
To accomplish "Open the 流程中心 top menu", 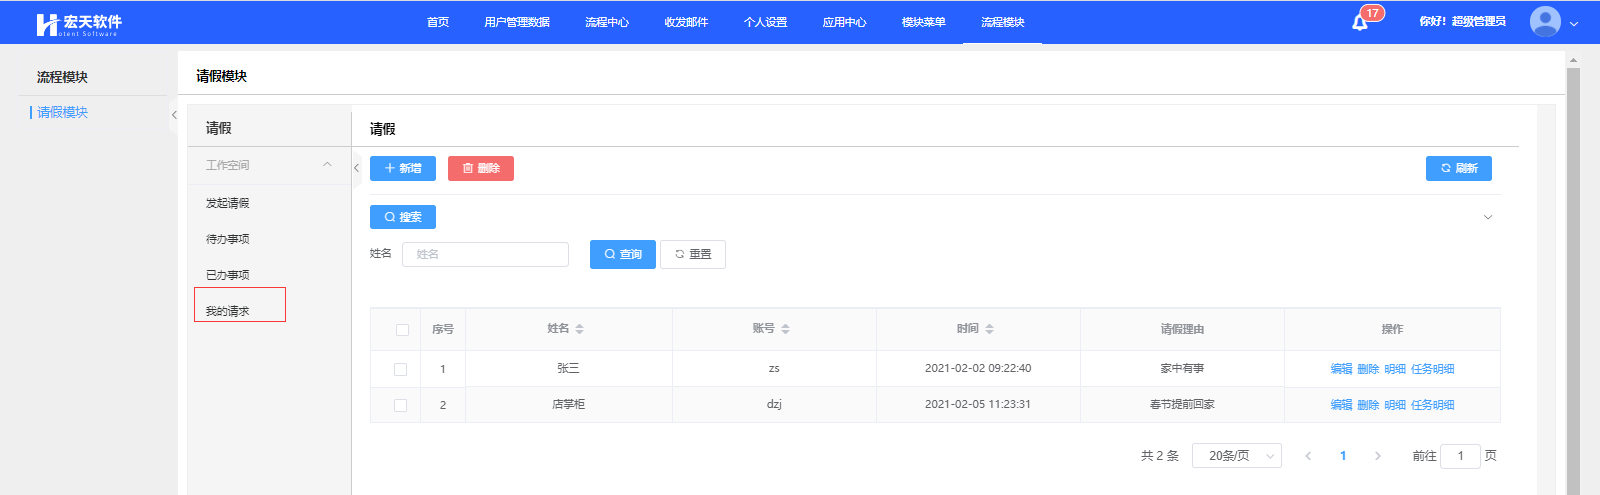I will pos(607,22).
